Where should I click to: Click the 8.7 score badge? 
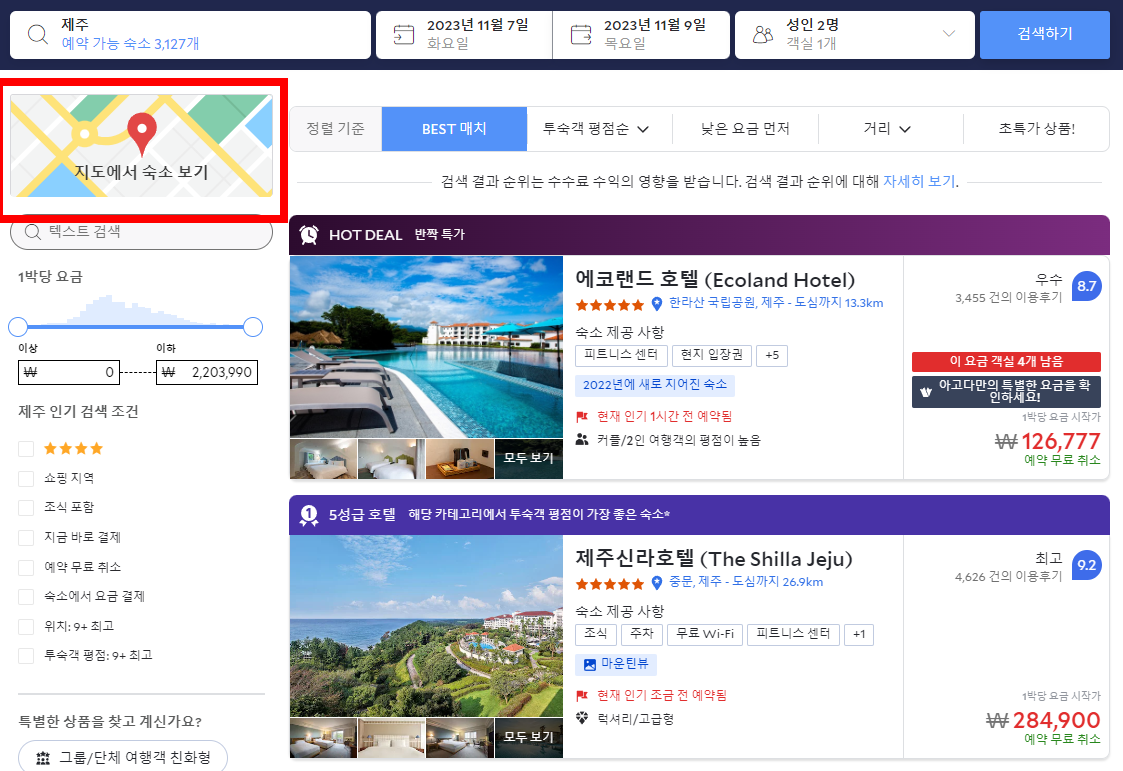pyautogui.click(x=1086, y=286)
